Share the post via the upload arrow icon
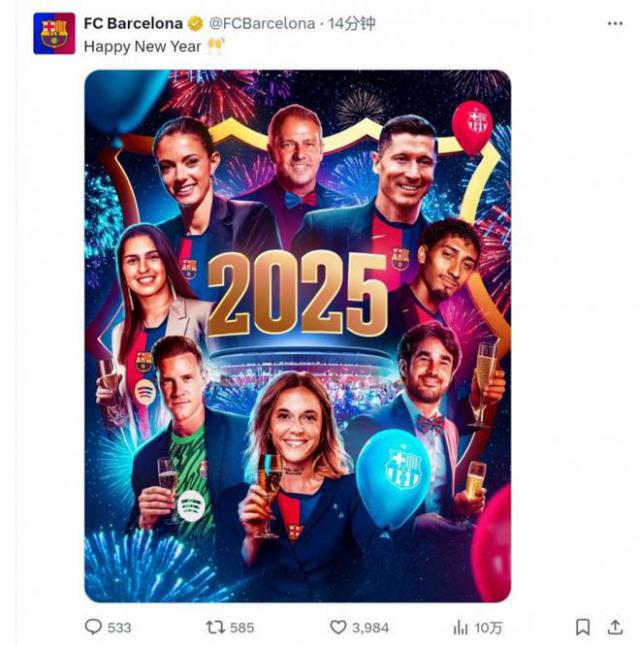Viewport: 640px width, 646px height. [614, 627]
